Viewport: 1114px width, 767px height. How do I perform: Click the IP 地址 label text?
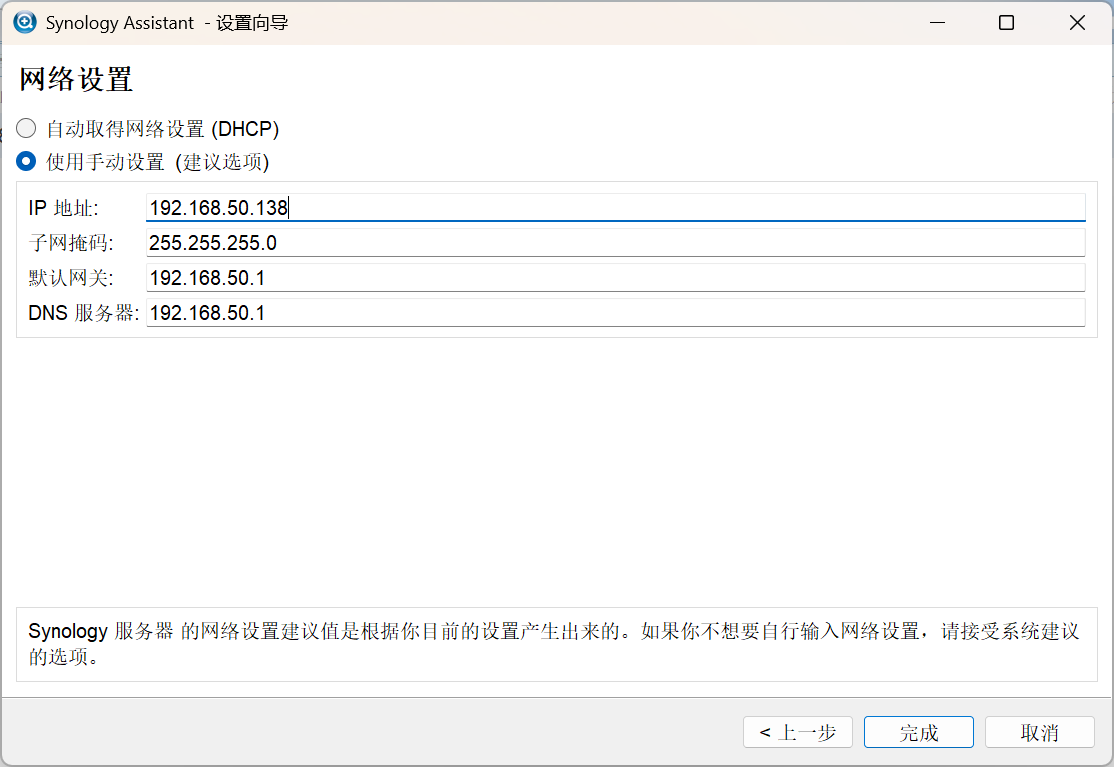[x=64, y=208]
